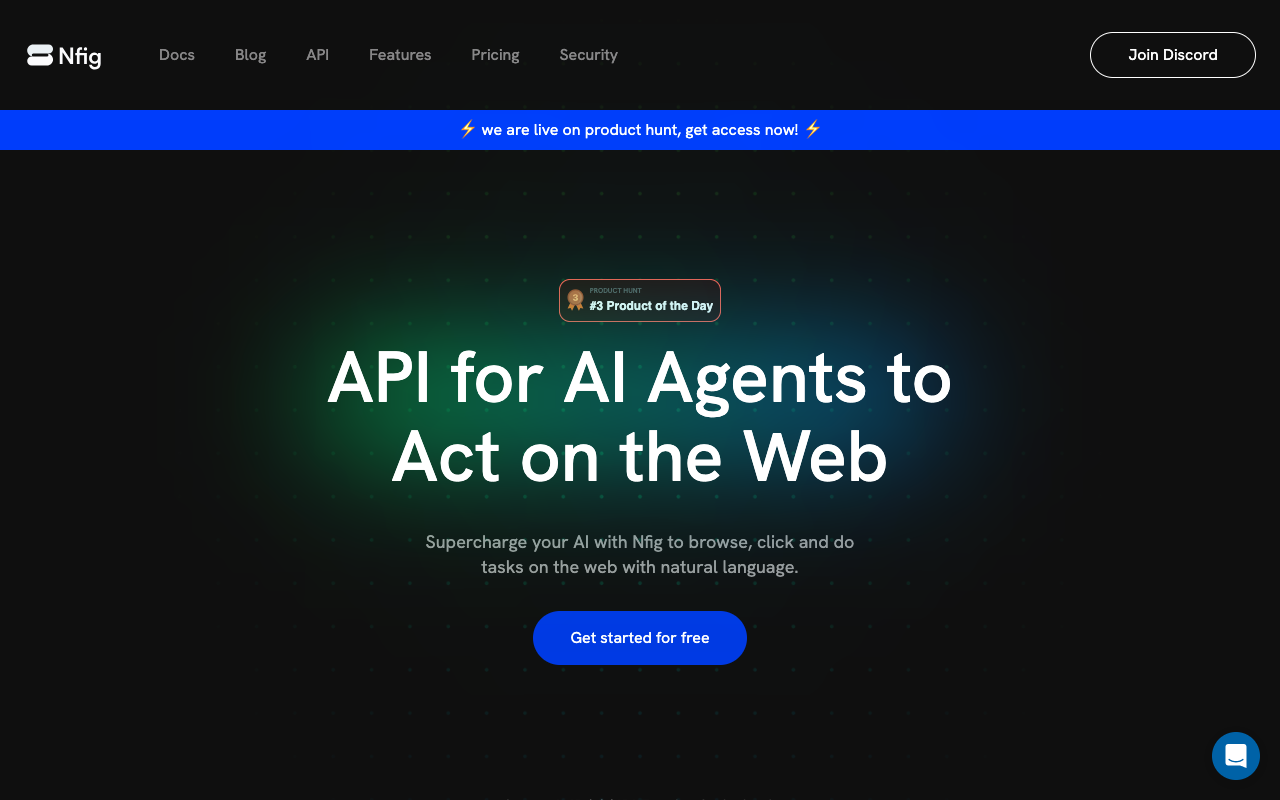This screenshot has width=1280, height=800.
Task: Open the API navigation link
Action: tap(317, 55)
